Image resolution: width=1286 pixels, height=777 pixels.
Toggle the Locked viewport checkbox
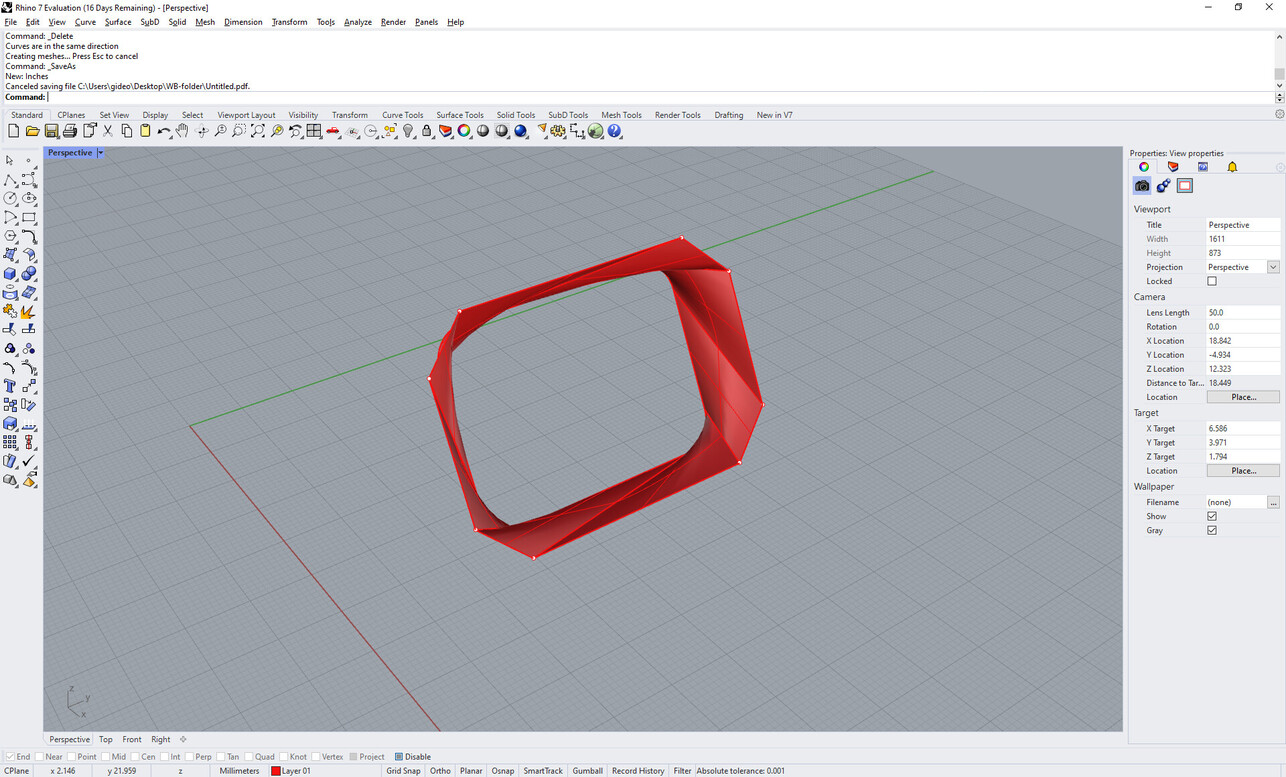(x=1212, y=281)
